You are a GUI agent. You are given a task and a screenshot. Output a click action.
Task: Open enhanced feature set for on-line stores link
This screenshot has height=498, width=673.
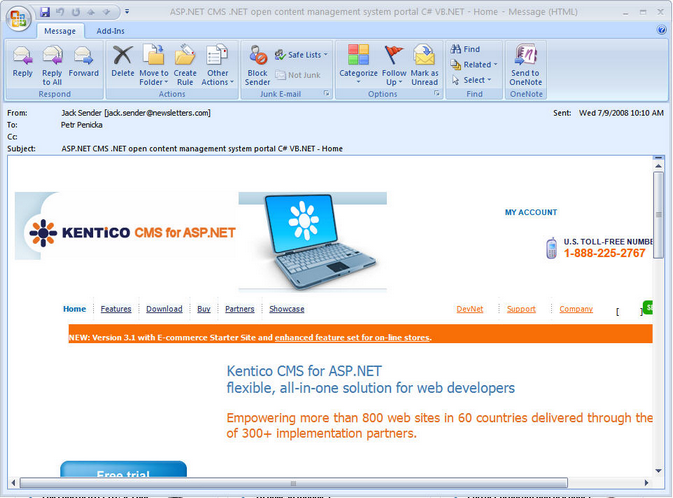click(352, 337)
